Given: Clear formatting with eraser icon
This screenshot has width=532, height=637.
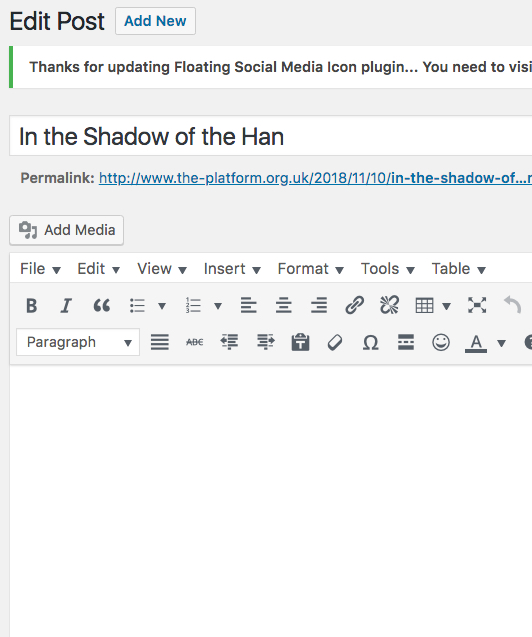Looking at the screenshot, I should tap(335, 342).
